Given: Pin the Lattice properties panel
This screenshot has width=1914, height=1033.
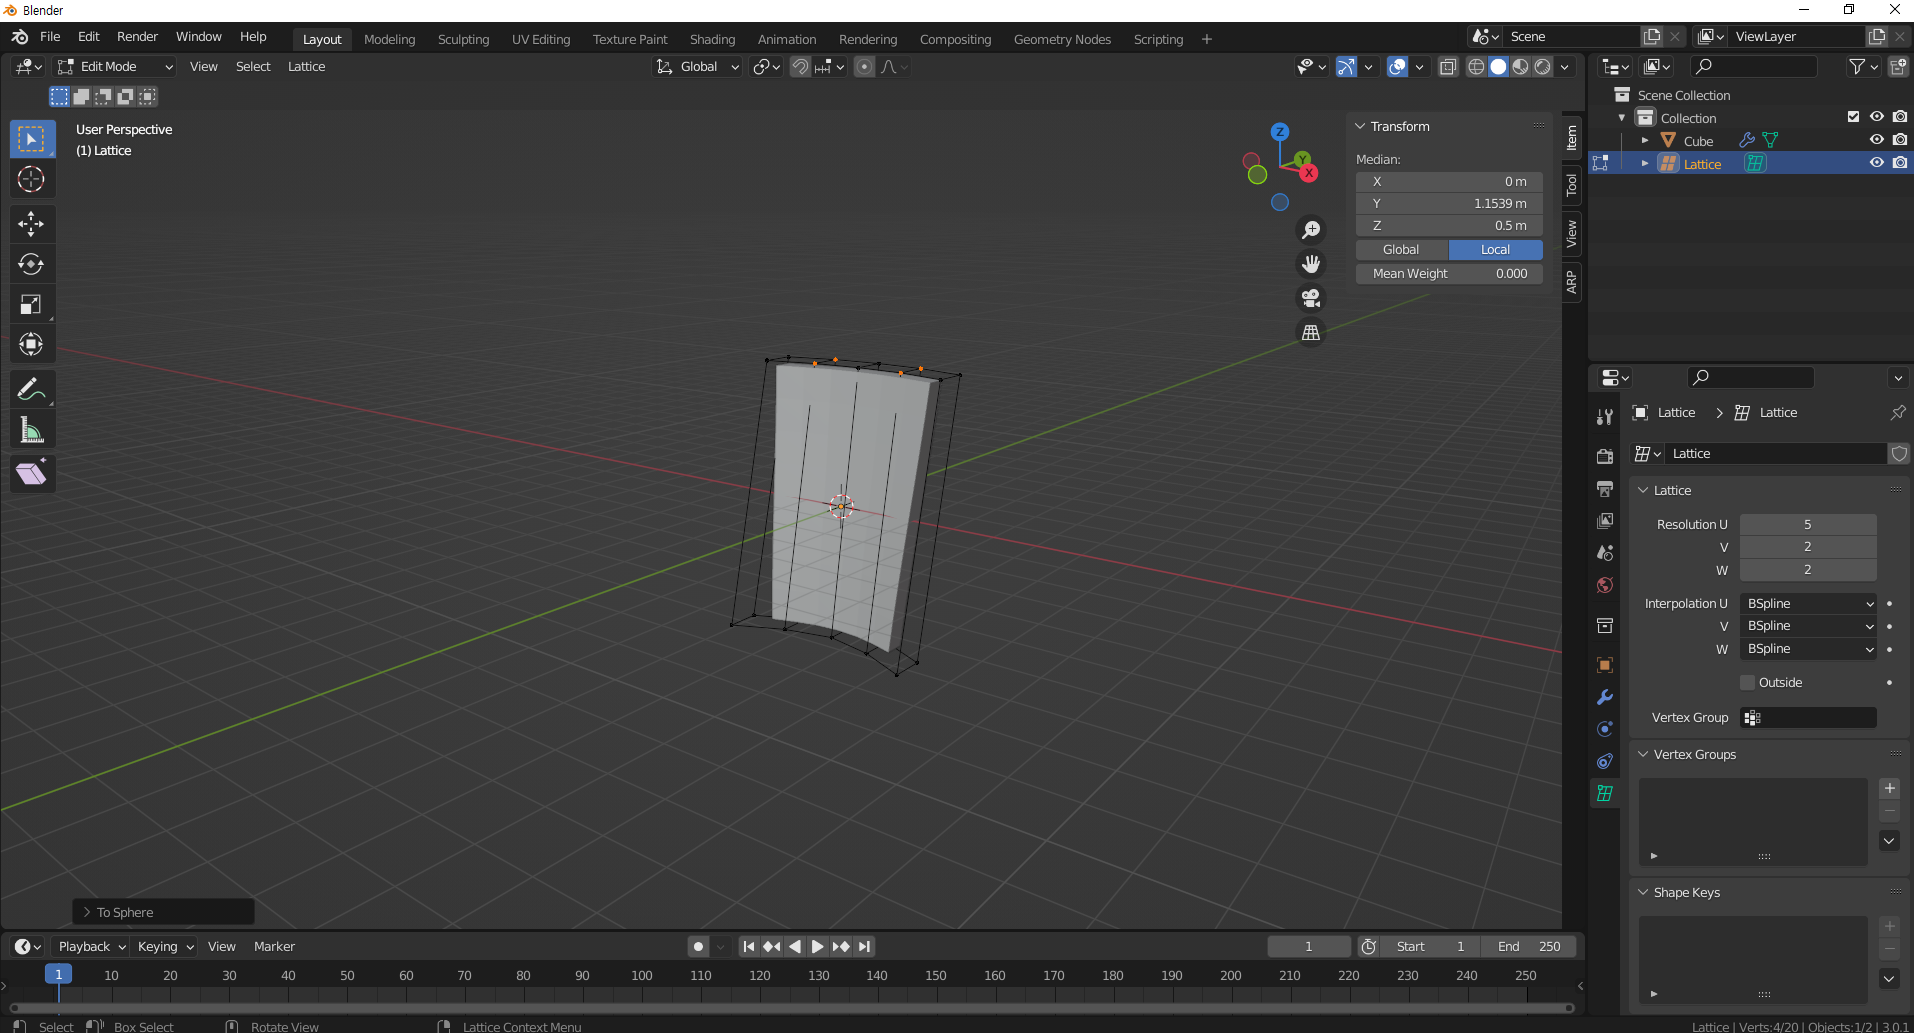Looking at the screenshot, I should point(1897,412).
